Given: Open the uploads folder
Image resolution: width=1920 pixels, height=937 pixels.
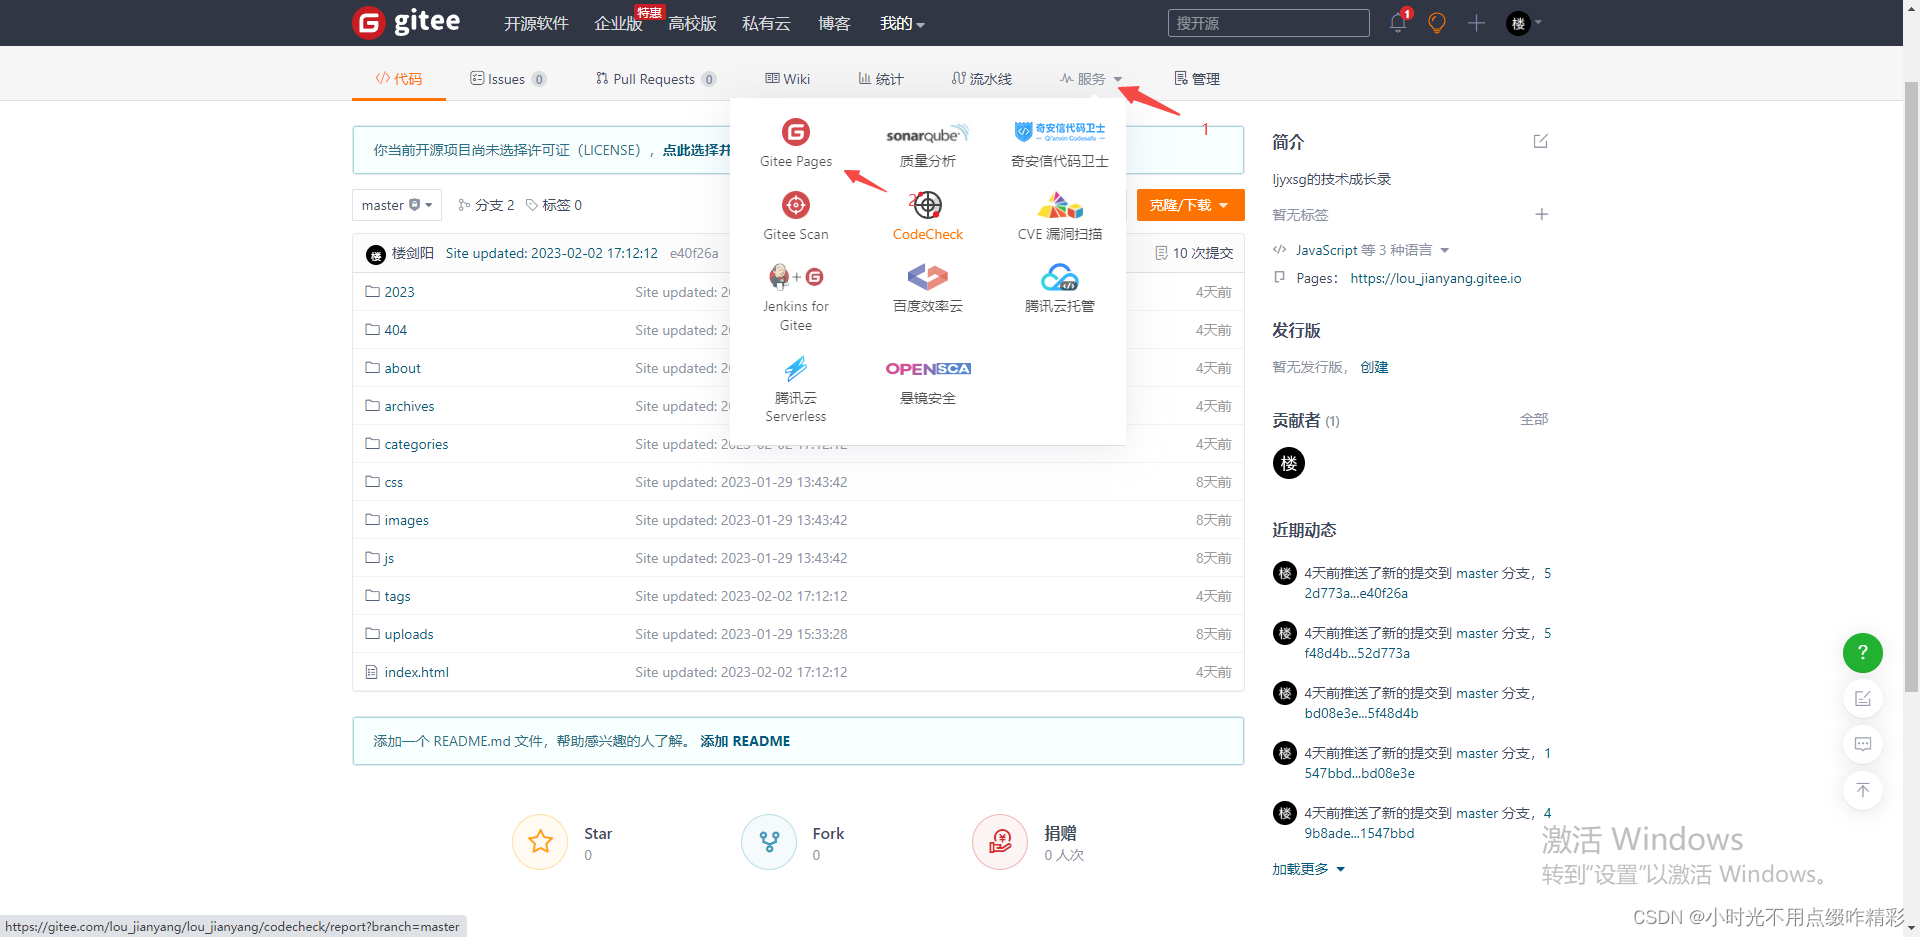Looking at the screenshot, I should [408, 634].
